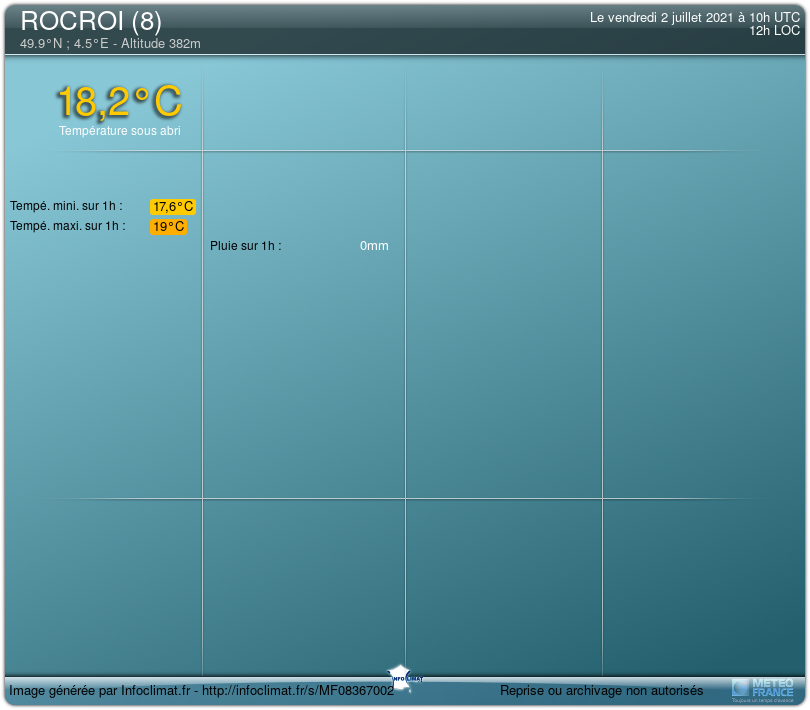Click the 0mm rainfall value
810x710 pixels.
click(374, 246)
